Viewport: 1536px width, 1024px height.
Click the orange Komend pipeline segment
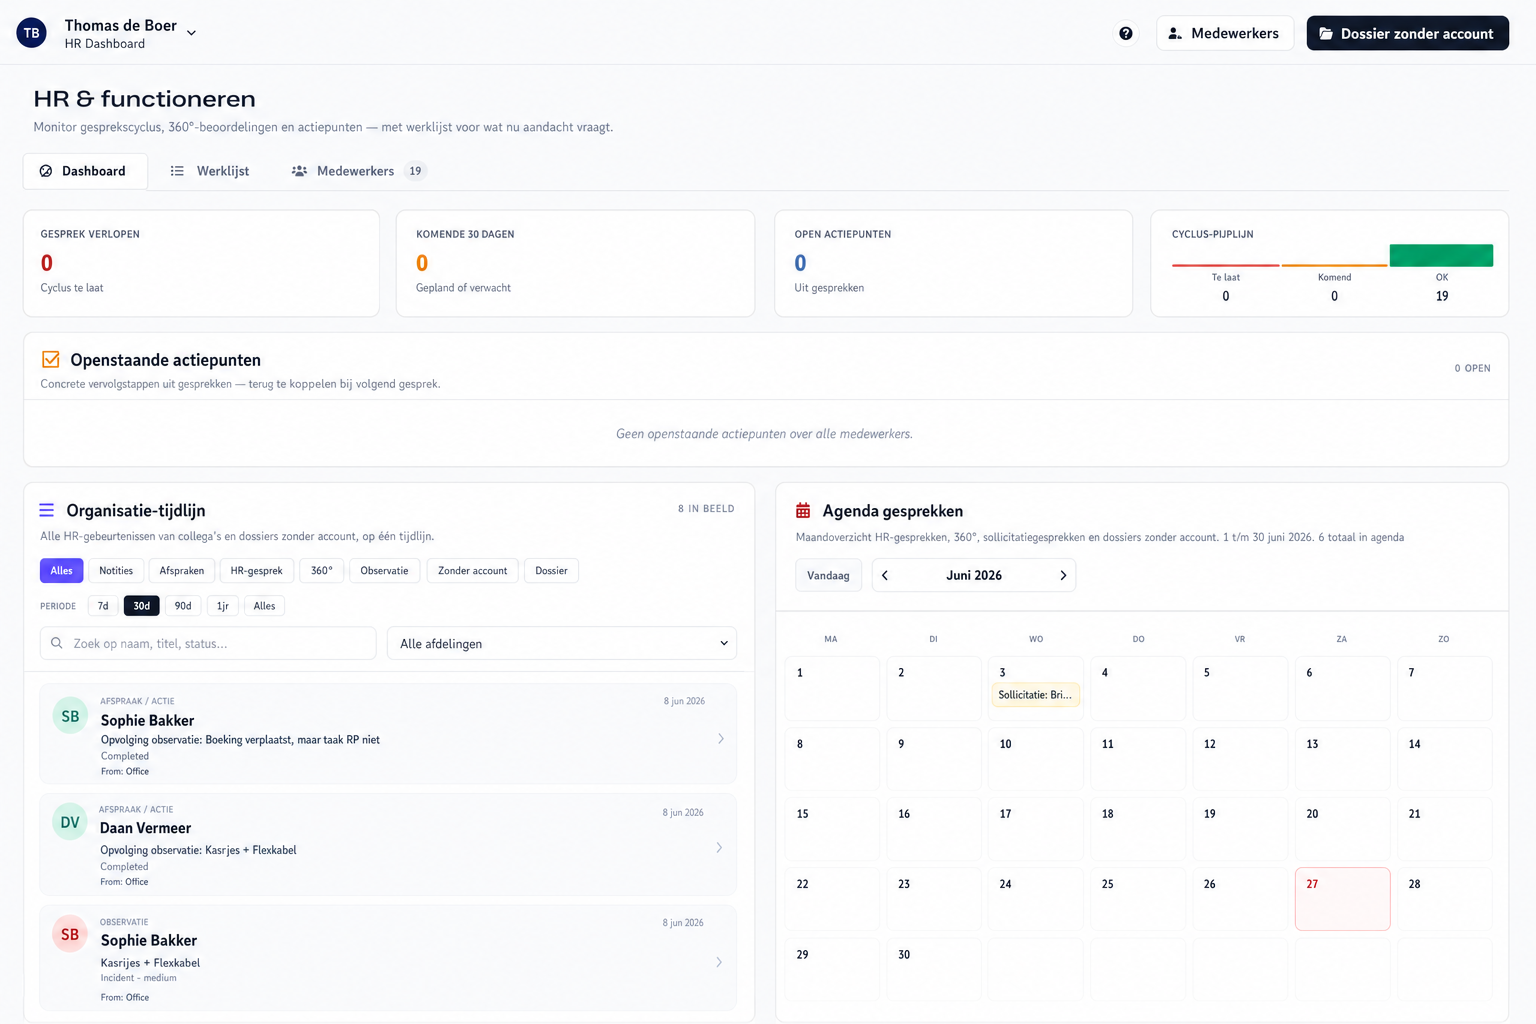[x=1334, y=265]
